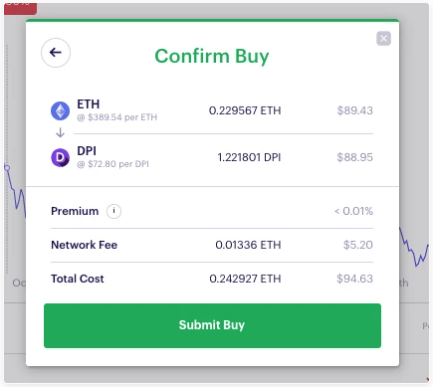
Task: Click the purple DPI token icon
Action: [60, 157]
